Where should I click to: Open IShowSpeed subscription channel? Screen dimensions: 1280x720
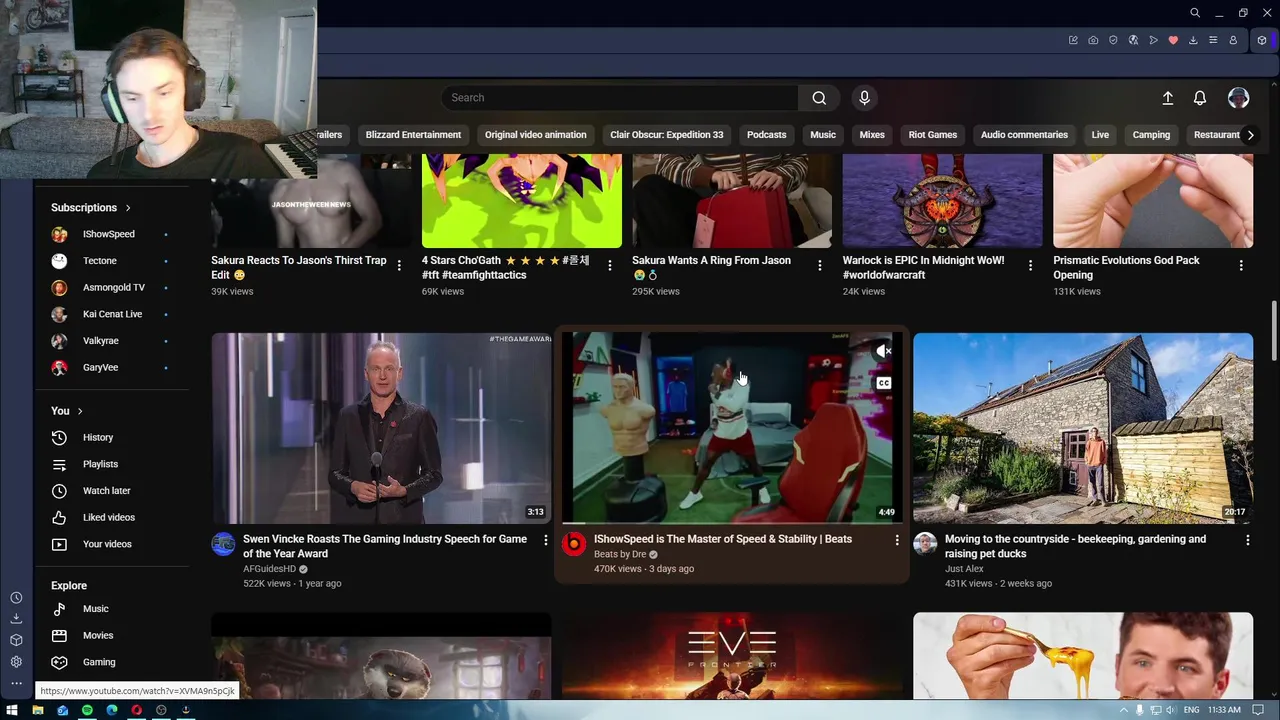click(x=112, y=234)
